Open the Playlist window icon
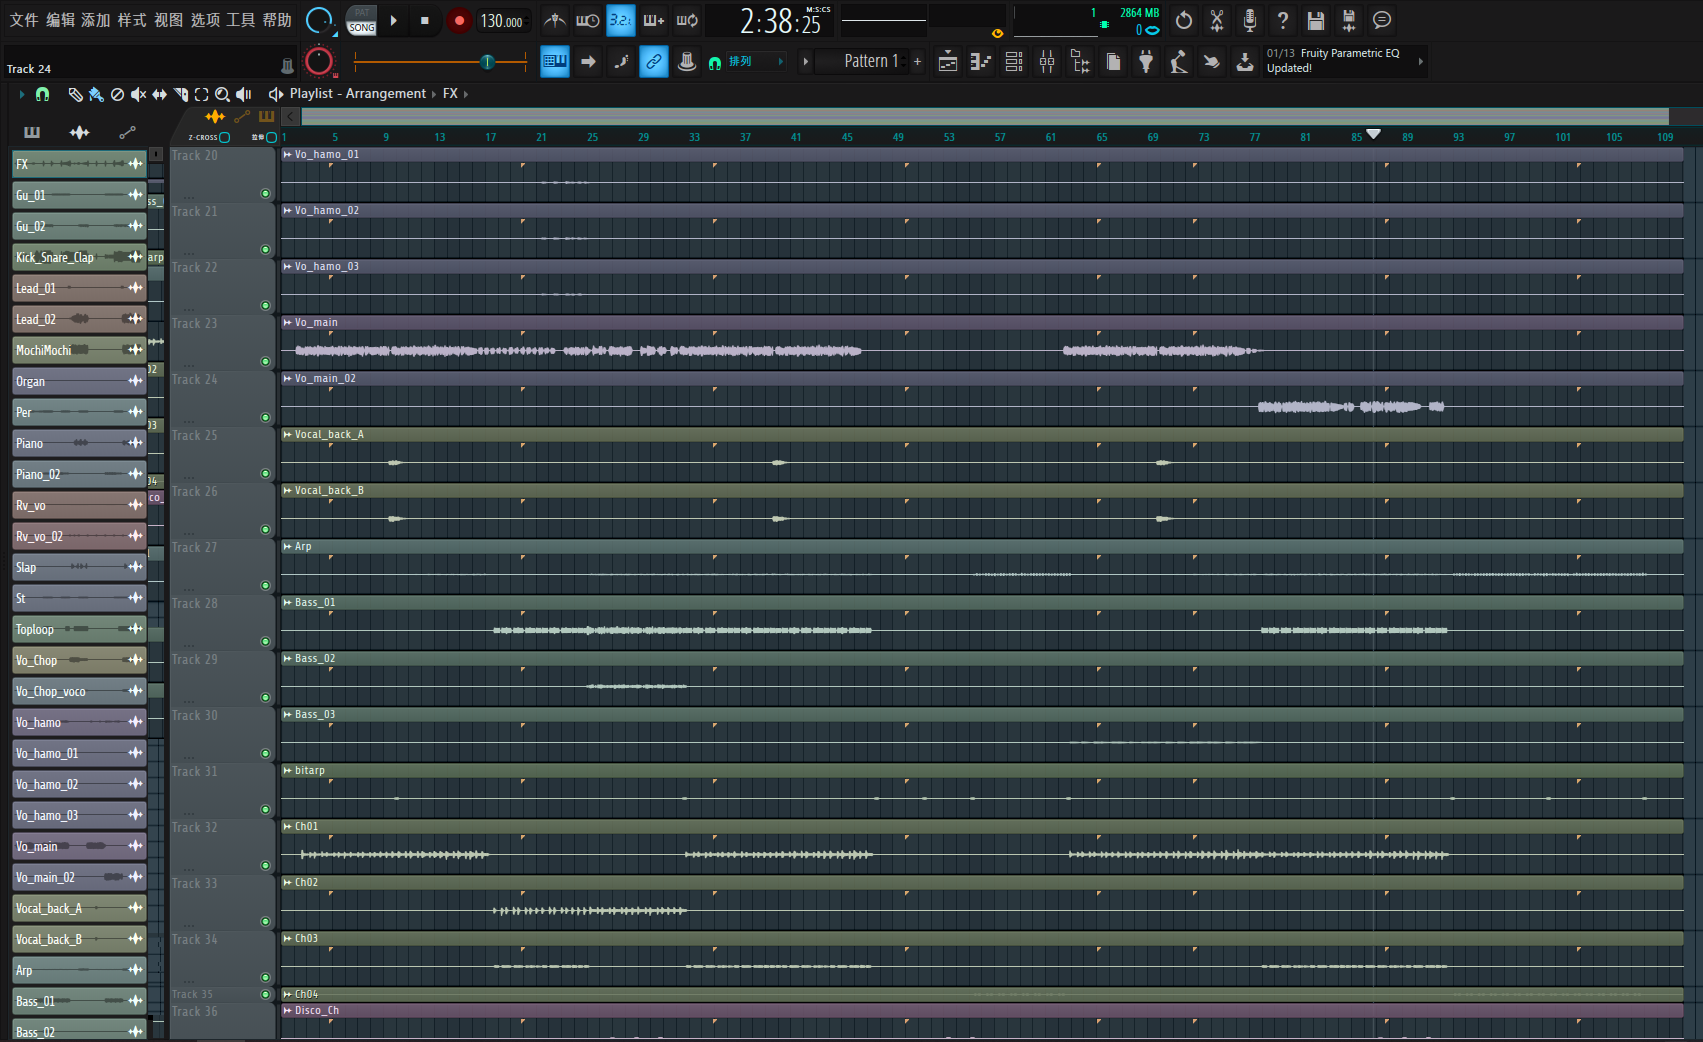The image size is (1703, 1042). [948, 62]
